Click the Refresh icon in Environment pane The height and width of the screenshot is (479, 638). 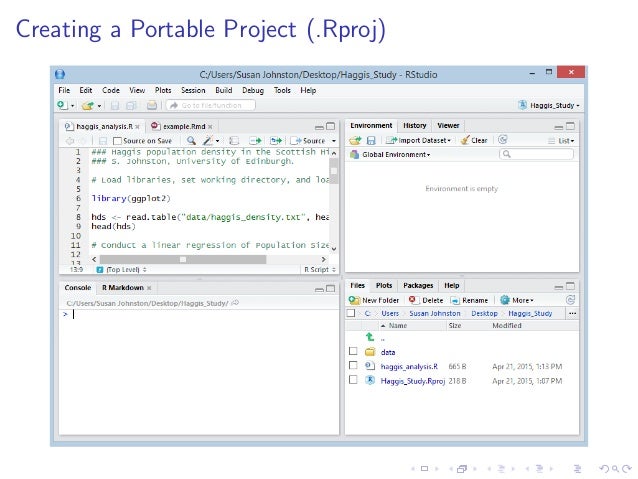[x=503, y=140]
